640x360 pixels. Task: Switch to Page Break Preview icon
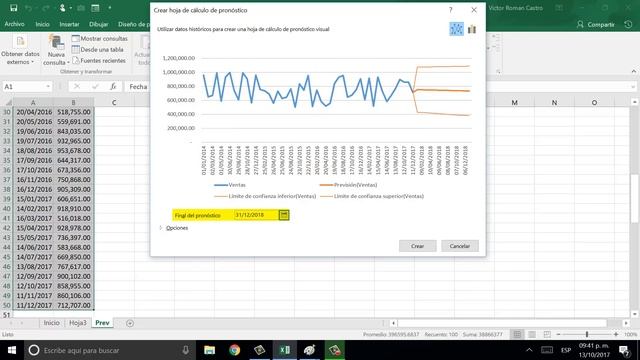pyautogui.click(x=547, y=334)
